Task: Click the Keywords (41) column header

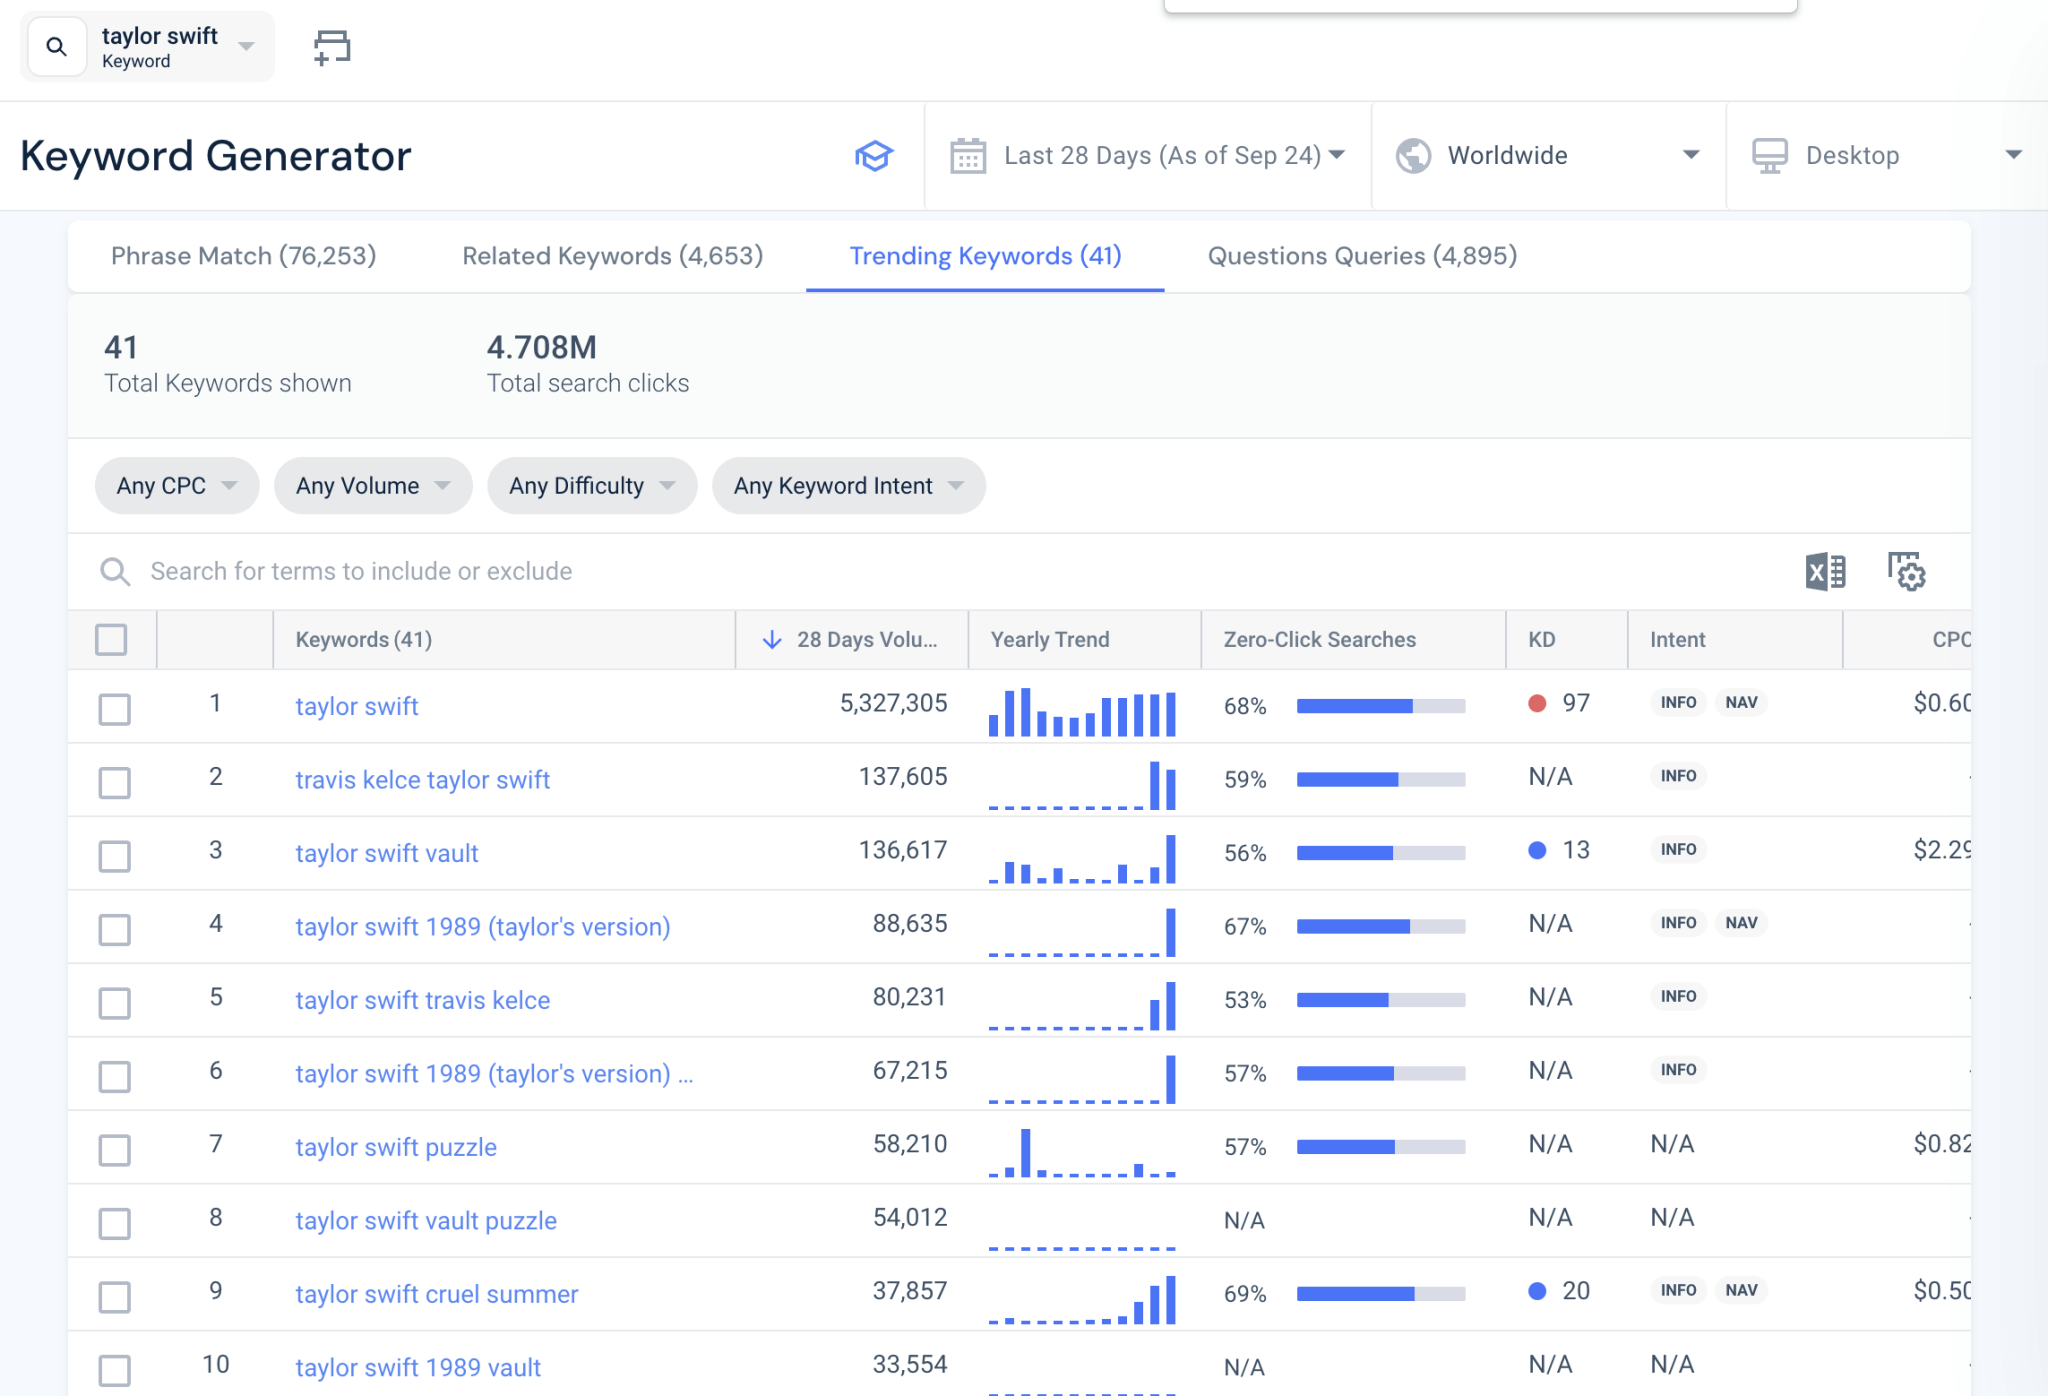Action: 364,640
